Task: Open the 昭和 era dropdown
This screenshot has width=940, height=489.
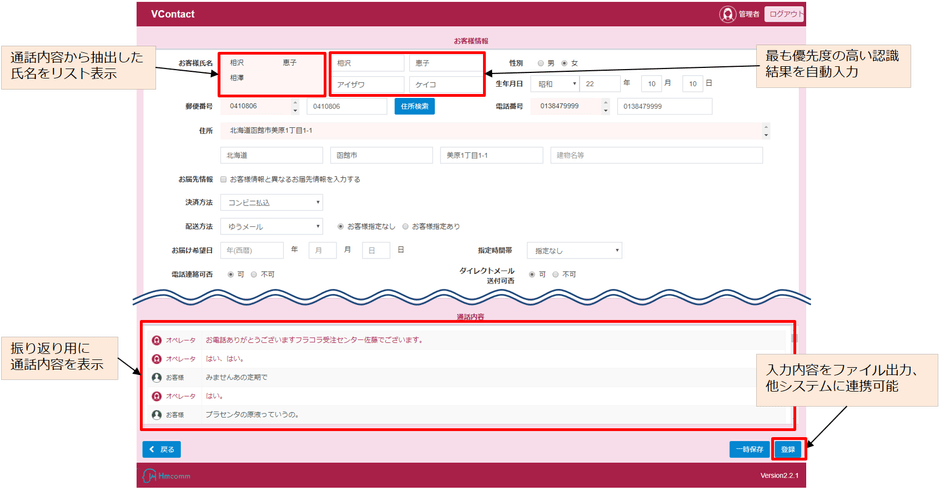Action: click(555, 84)
